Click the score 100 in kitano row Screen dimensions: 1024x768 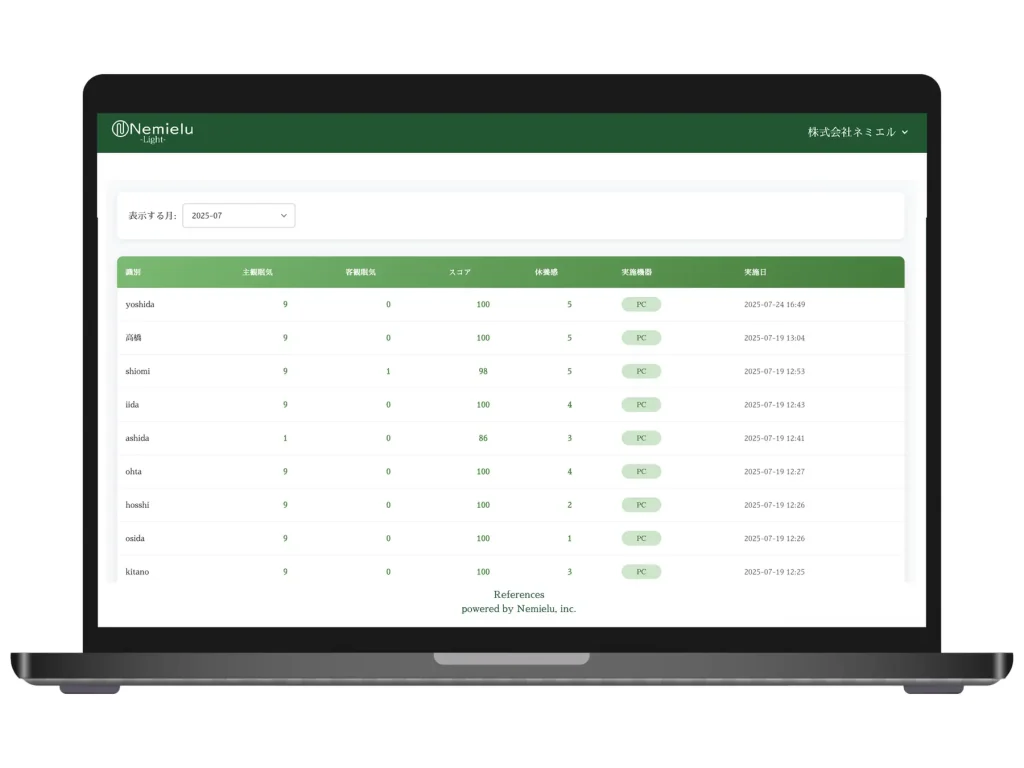tap(483, 571)
